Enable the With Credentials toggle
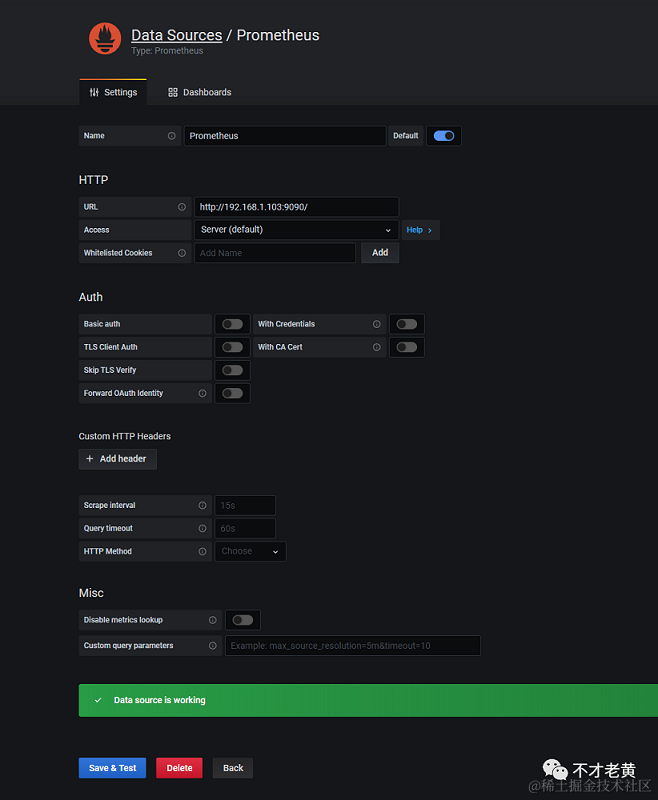Image resolution: width=658 pixels, height=800 pixels. click(x=407, y=324)
